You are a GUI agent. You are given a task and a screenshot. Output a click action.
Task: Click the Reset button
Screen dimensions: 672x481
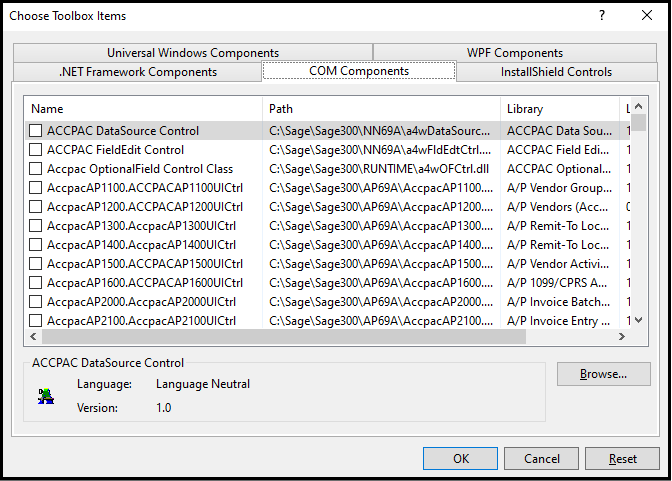(x=622, y=459)
